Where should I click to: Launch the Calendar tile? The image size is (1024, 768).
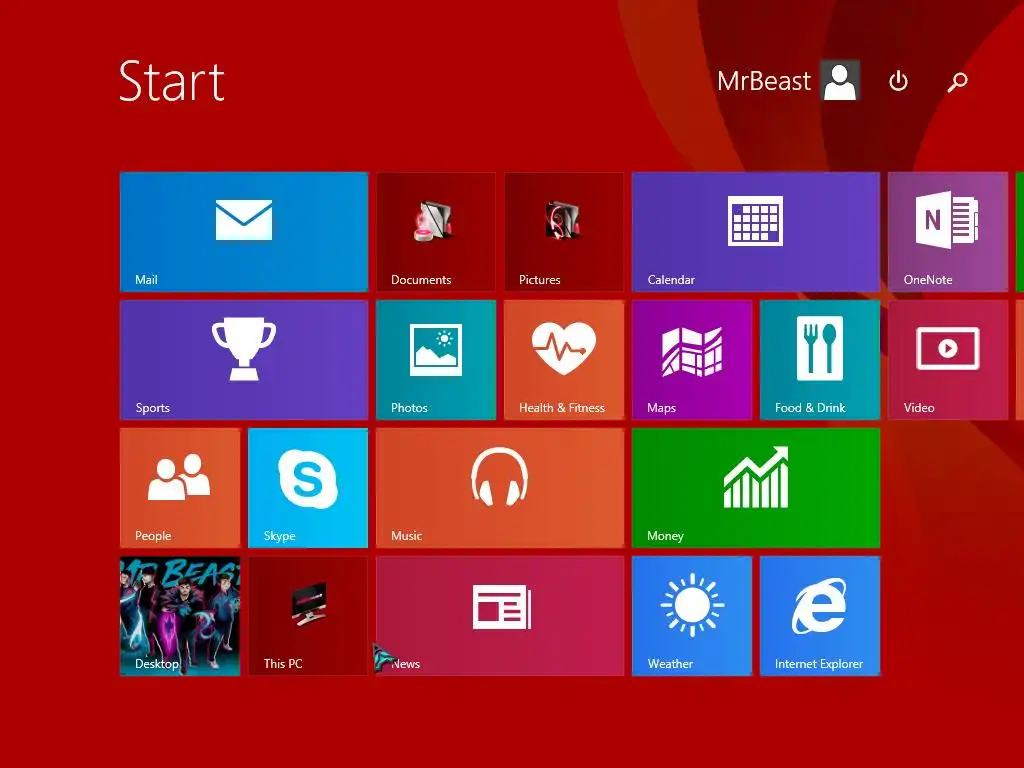[x=756, y=232]
